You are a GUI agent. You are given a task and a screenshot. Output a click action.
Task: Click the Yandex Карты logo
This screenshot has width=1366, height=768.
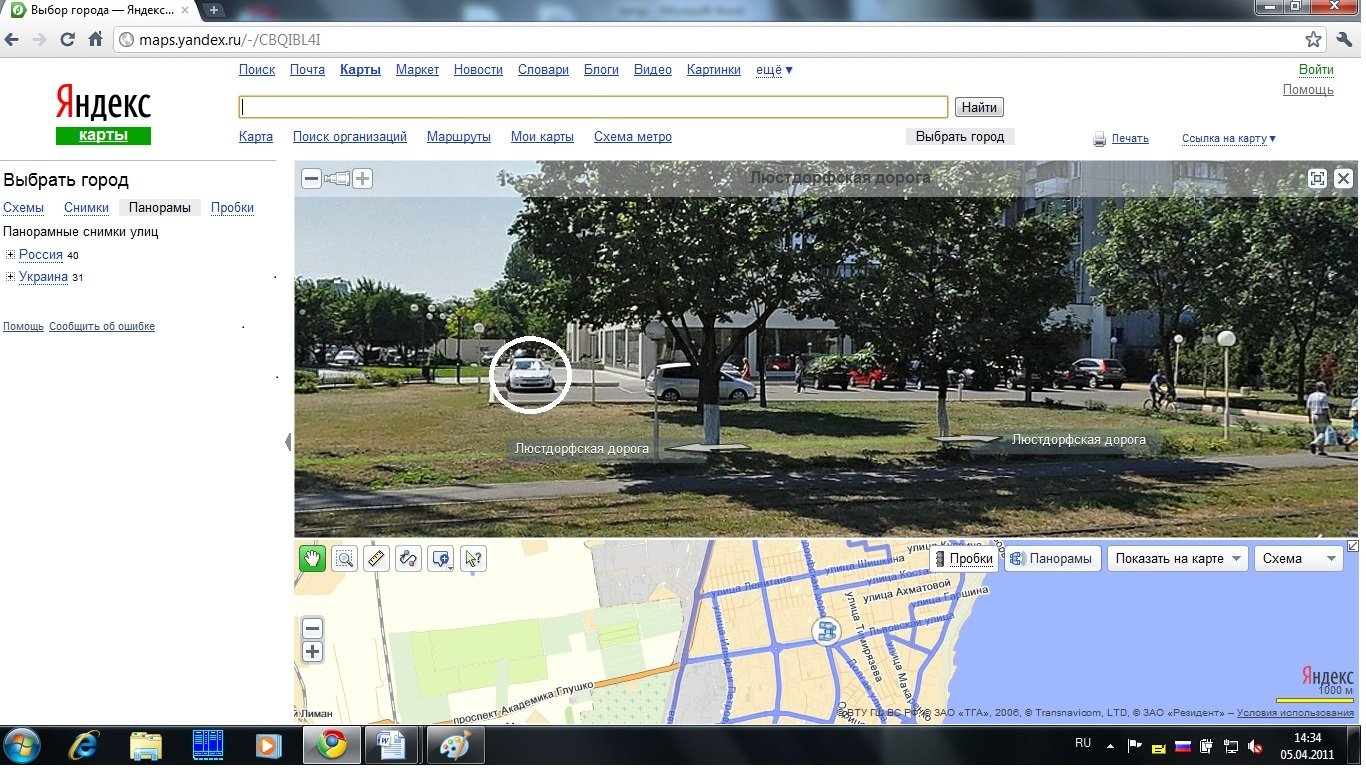[103, 114]
